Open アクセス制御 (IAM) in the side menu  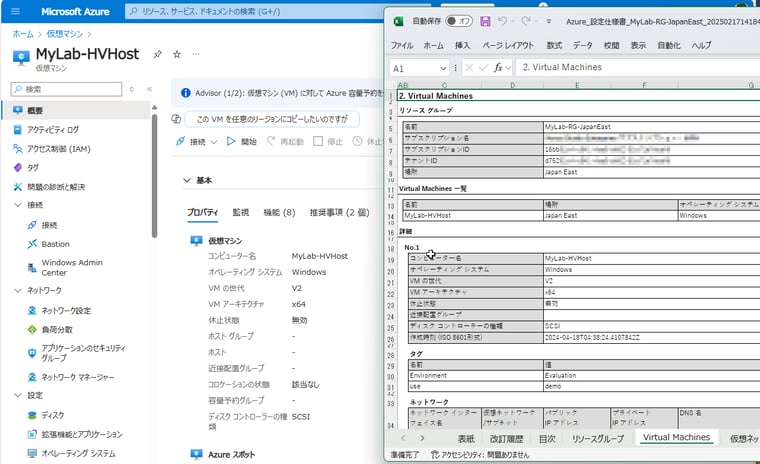(58, 149)
